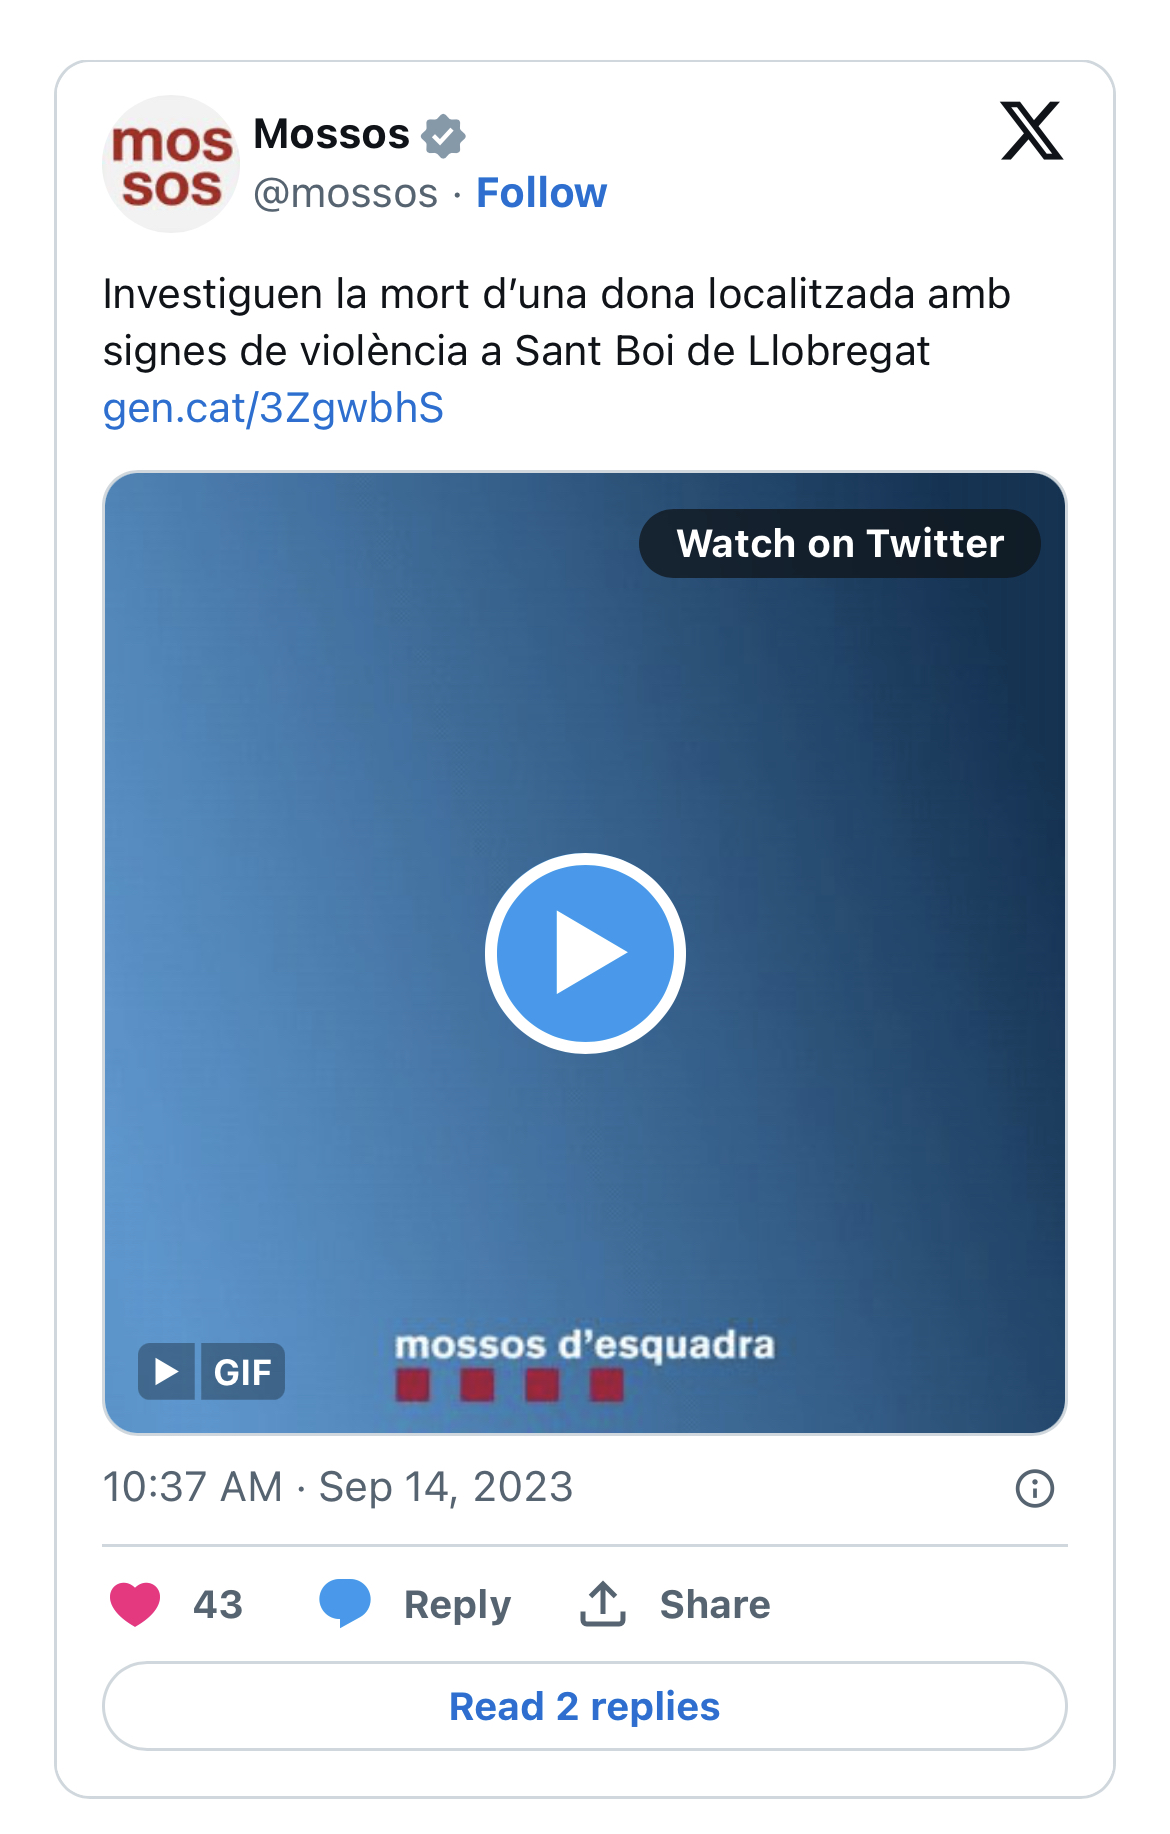1170x1834 pixels.
Task: Open the Mossos profile avatar
Action: pos(171,165)
